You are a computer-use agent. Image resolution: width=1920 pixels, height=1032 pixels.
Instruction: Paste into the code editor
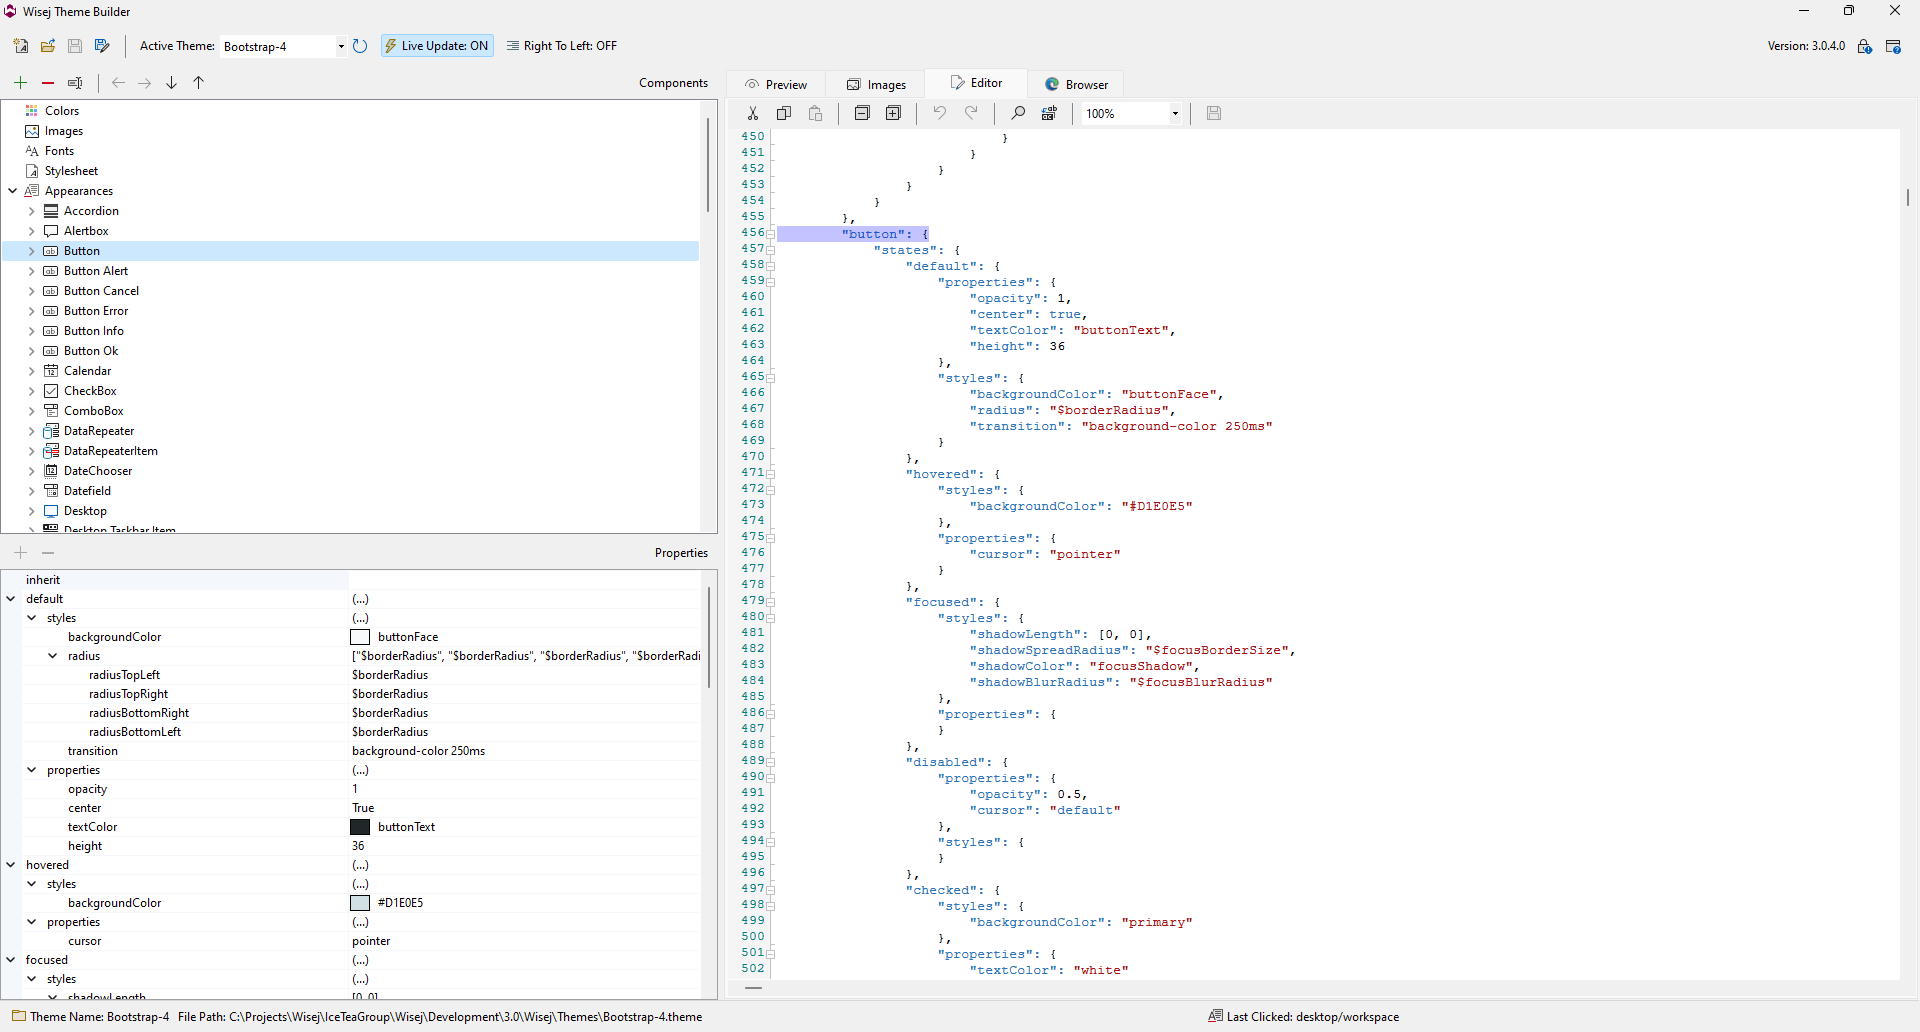pyautogui.click(x=816, y=113)
